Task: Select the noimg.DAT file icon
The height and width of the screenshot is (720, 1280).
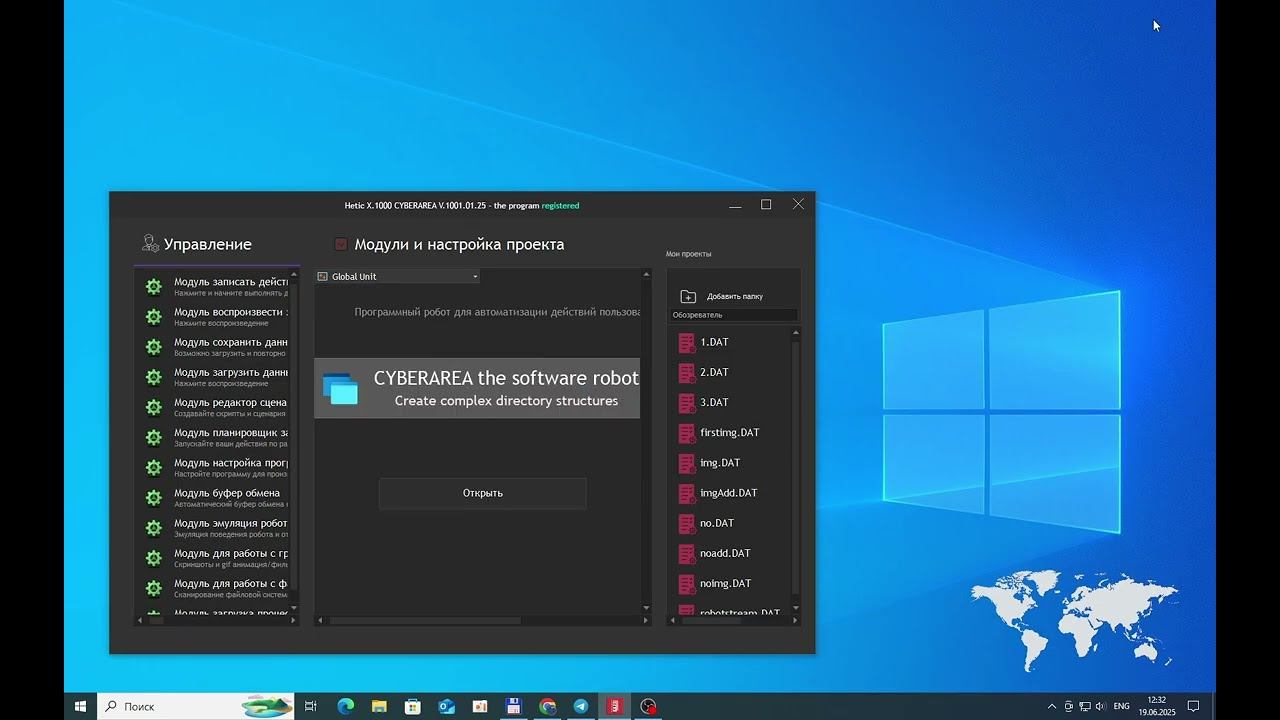Action: [x=687, y=583]
